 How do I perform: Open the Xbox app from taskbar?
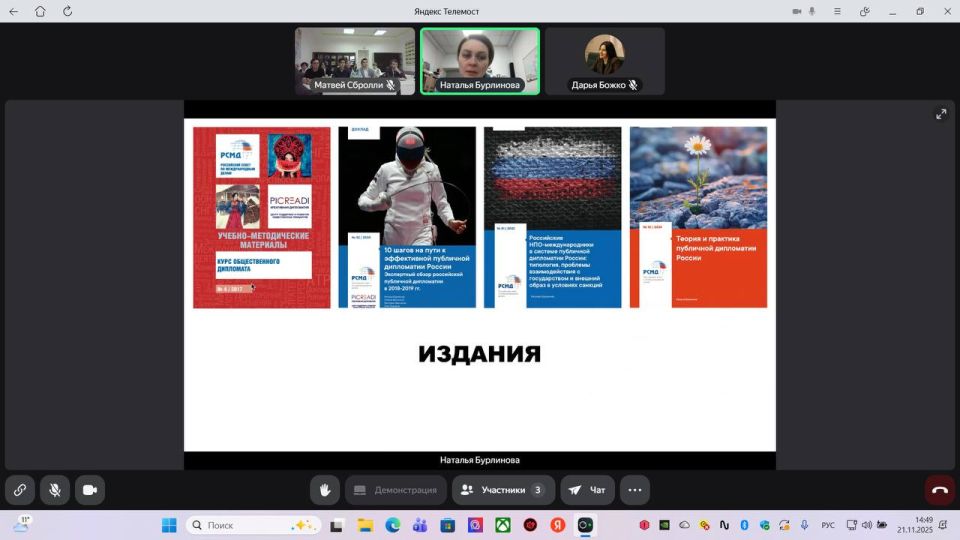503,525
